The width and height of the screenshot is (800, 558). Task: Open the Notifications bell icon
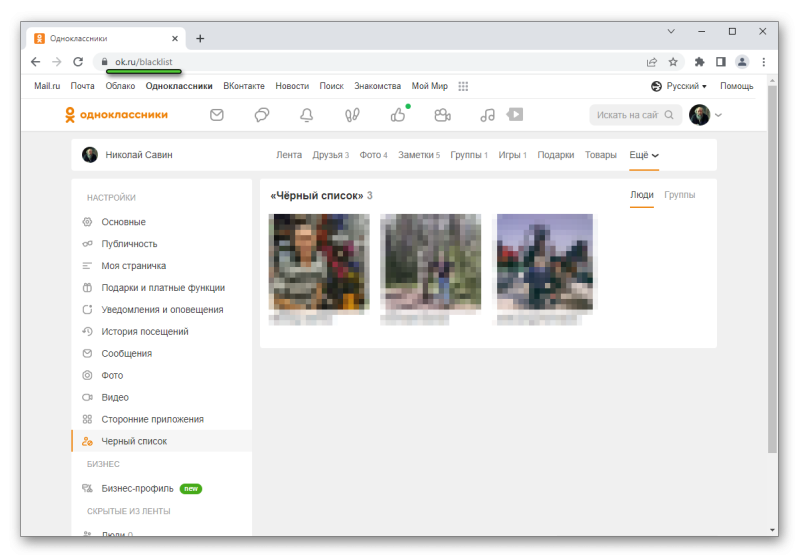tap(307, 115)
